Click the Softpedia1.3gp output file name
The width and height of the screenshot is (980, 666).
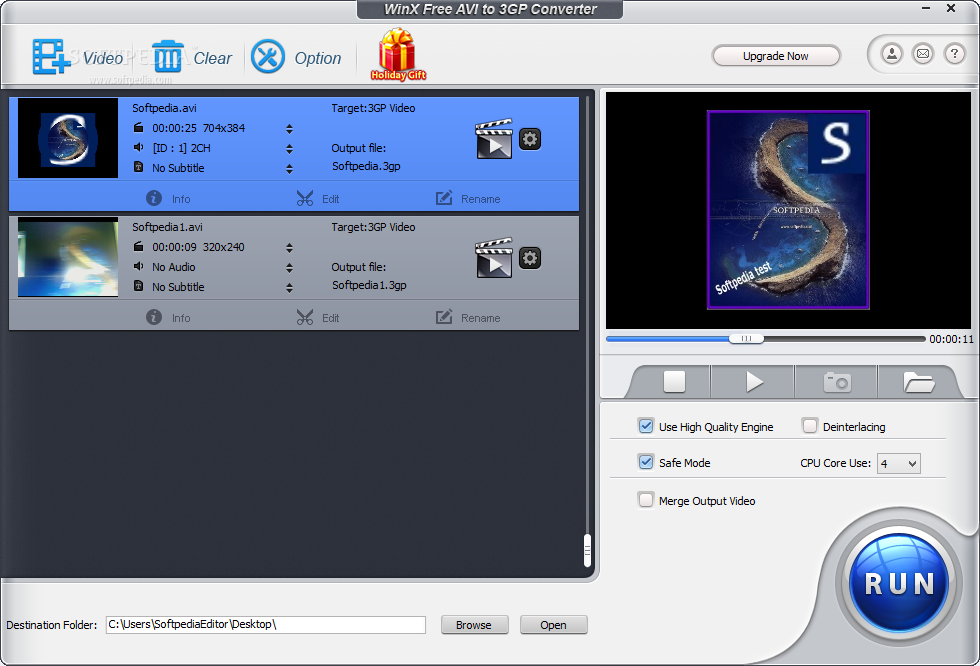click(369, 285)
